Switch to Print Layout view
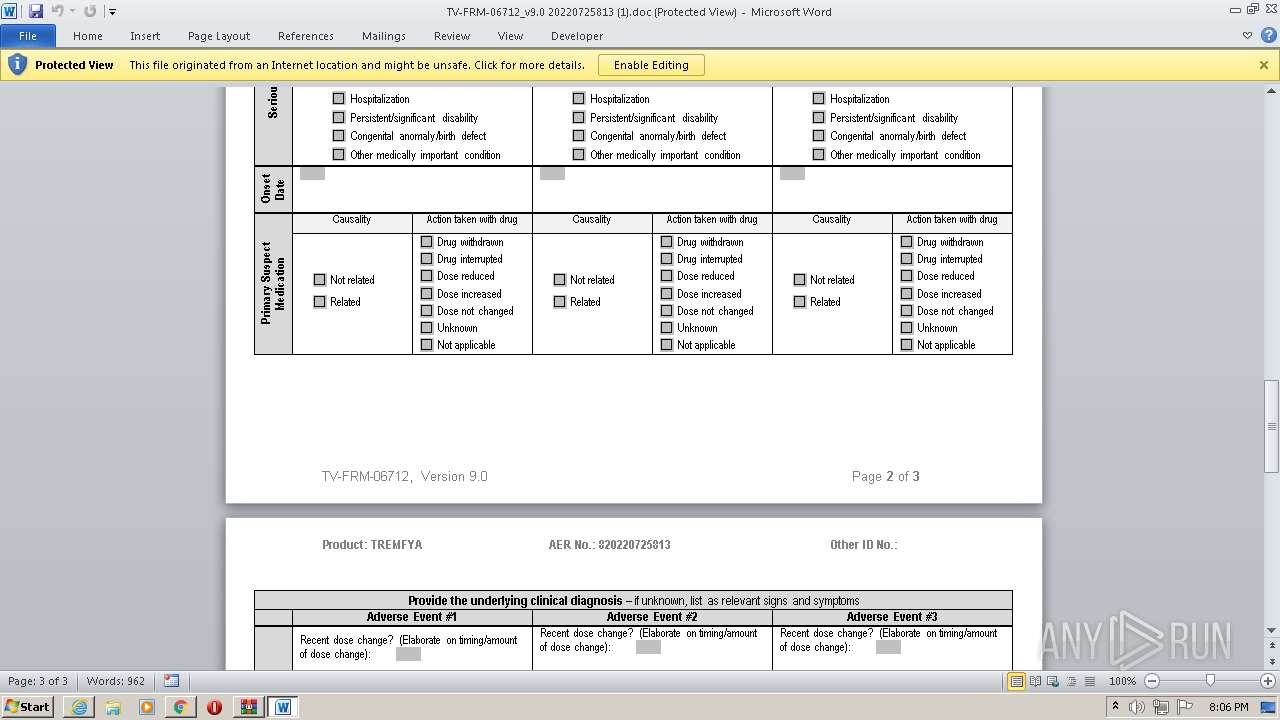The width and height of the screenshot is (1280, 720). [x=1016, y=681]
